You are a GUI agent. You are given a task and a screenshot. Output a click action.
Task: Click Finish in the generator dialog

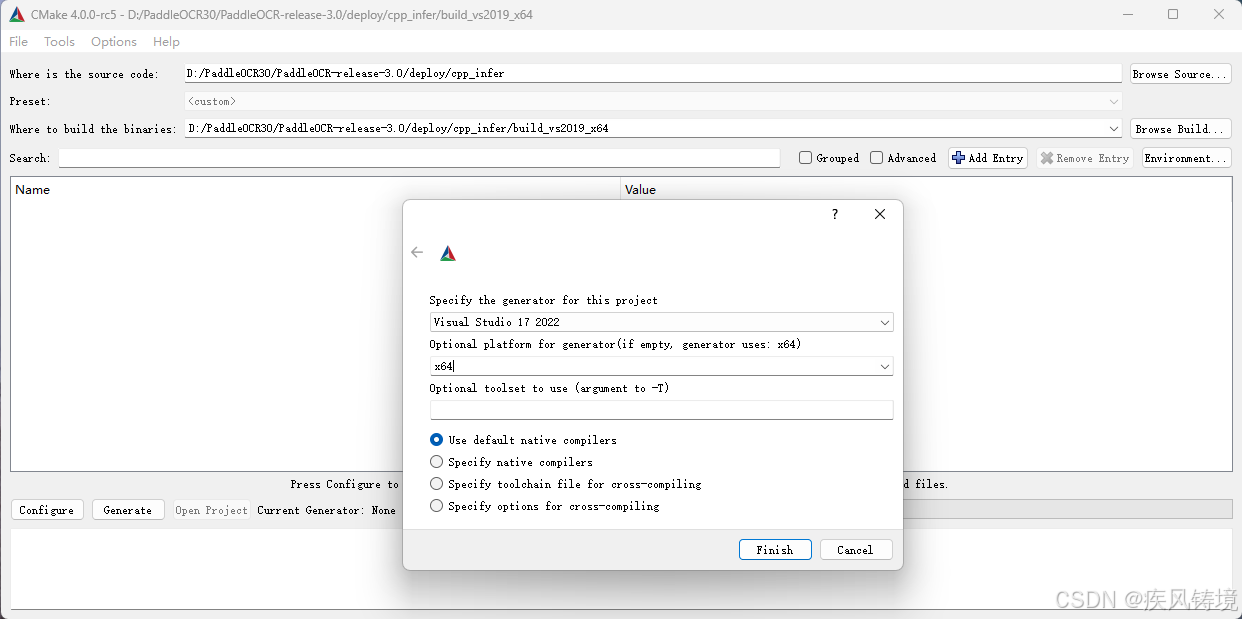click(775, 550)
